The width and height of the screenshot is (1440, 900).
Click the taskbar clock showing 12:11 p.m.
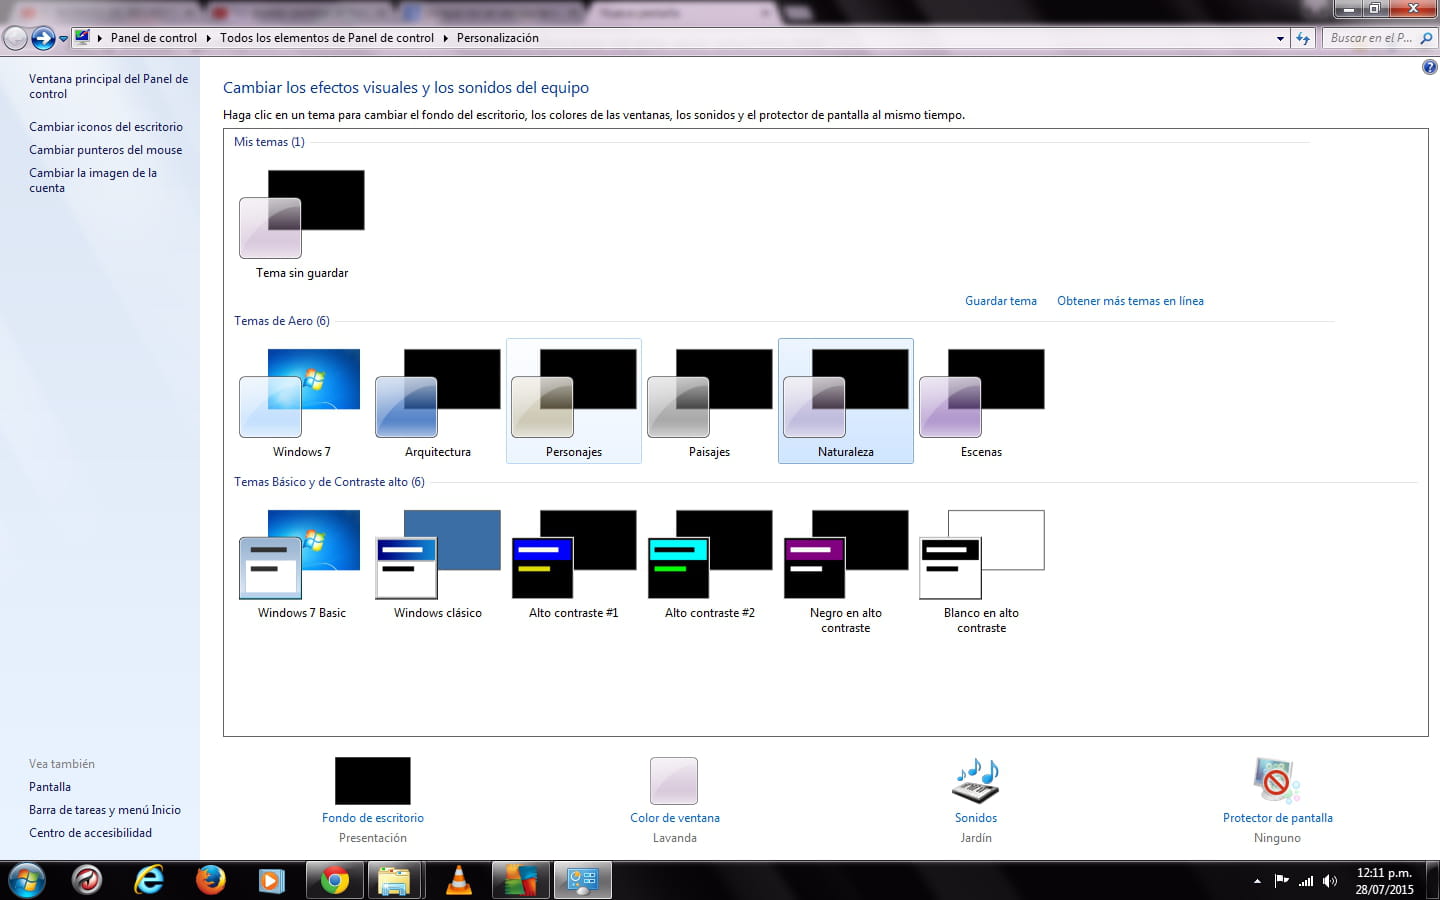(x=1384, y=881)
